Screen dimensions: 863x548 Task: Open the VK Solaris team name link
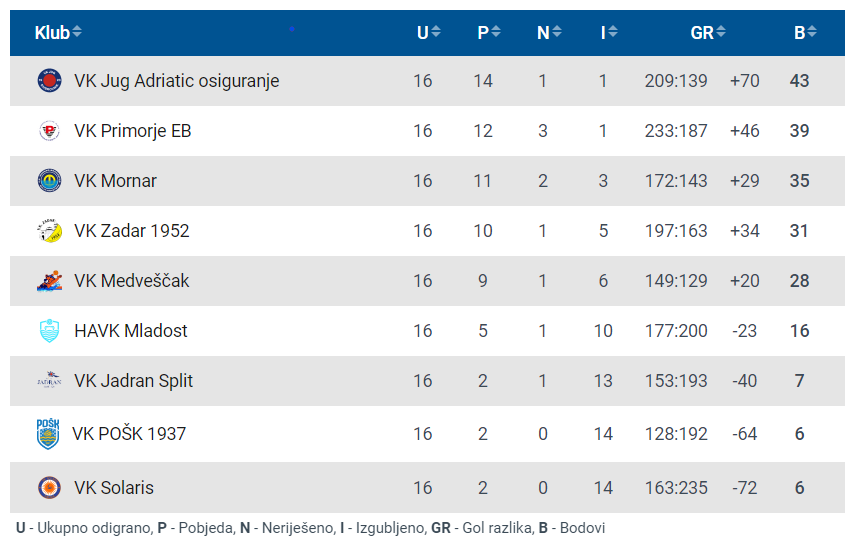[113, 488]
